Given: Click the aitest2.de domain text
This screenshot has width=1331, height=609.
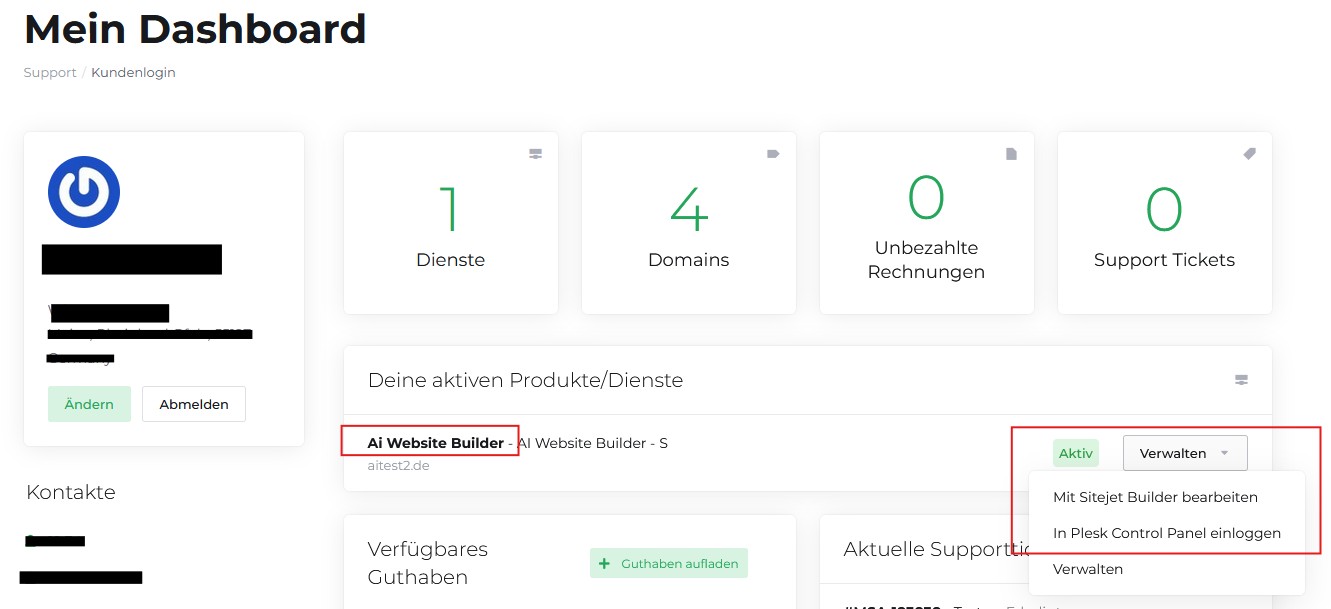Looking at the screenshot, I should (399, 466).
